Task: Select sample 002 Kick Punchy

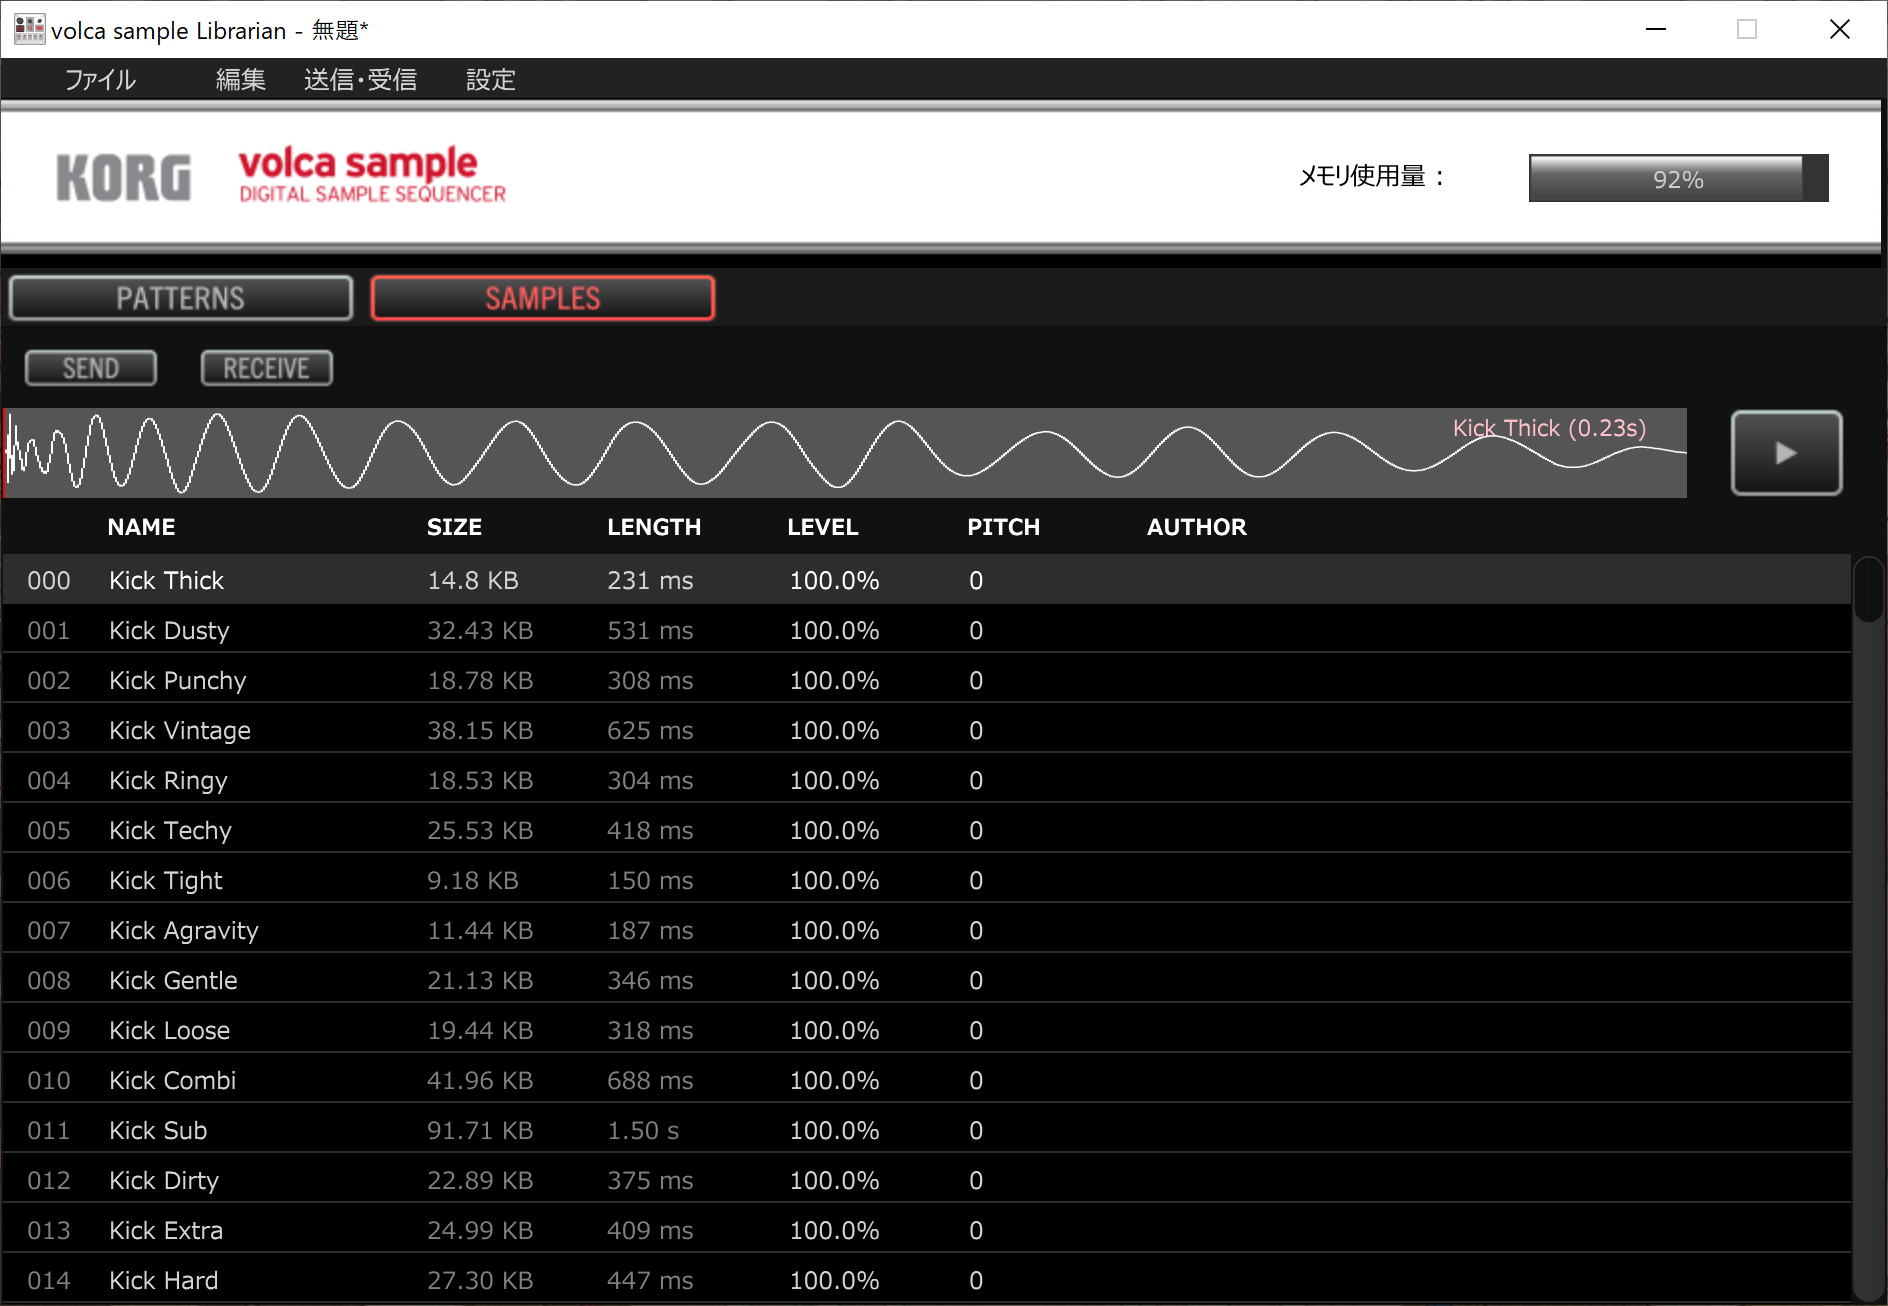Action: (x=927, y=680)
